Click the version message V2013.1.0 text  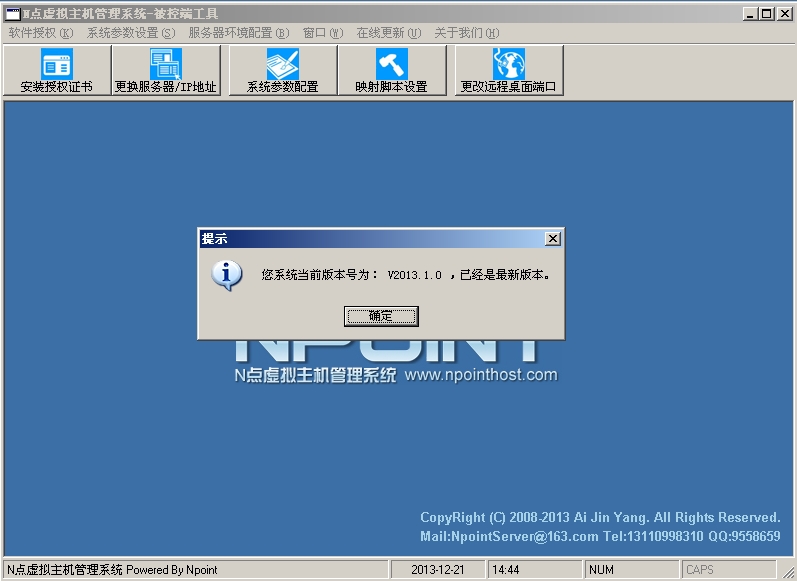(406, 275)
